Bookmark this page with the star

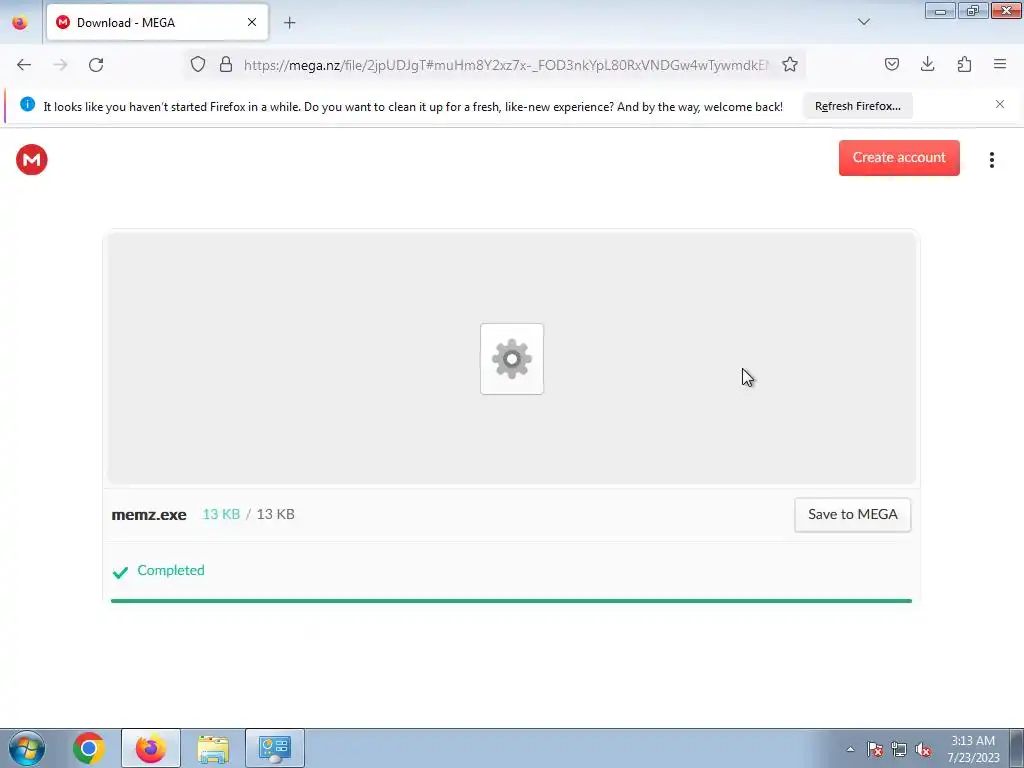pos(790,64)
